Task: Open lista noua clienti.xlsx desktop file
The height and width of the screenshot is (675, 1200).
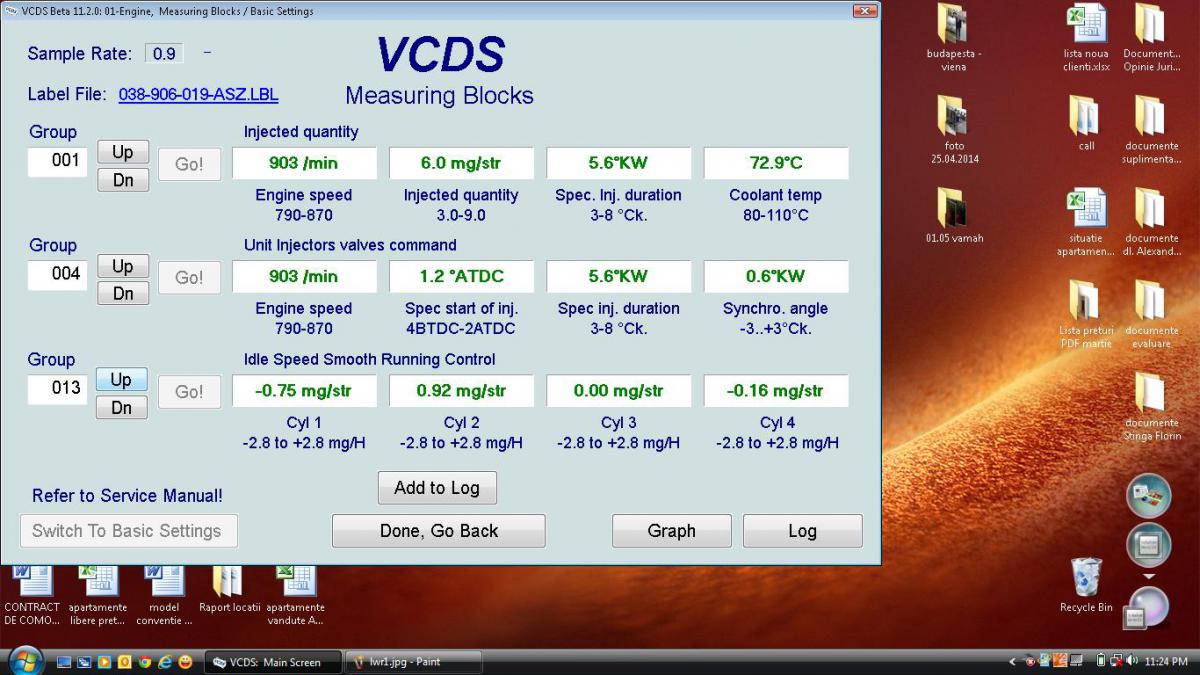Action: click(x=1087, y=38)
